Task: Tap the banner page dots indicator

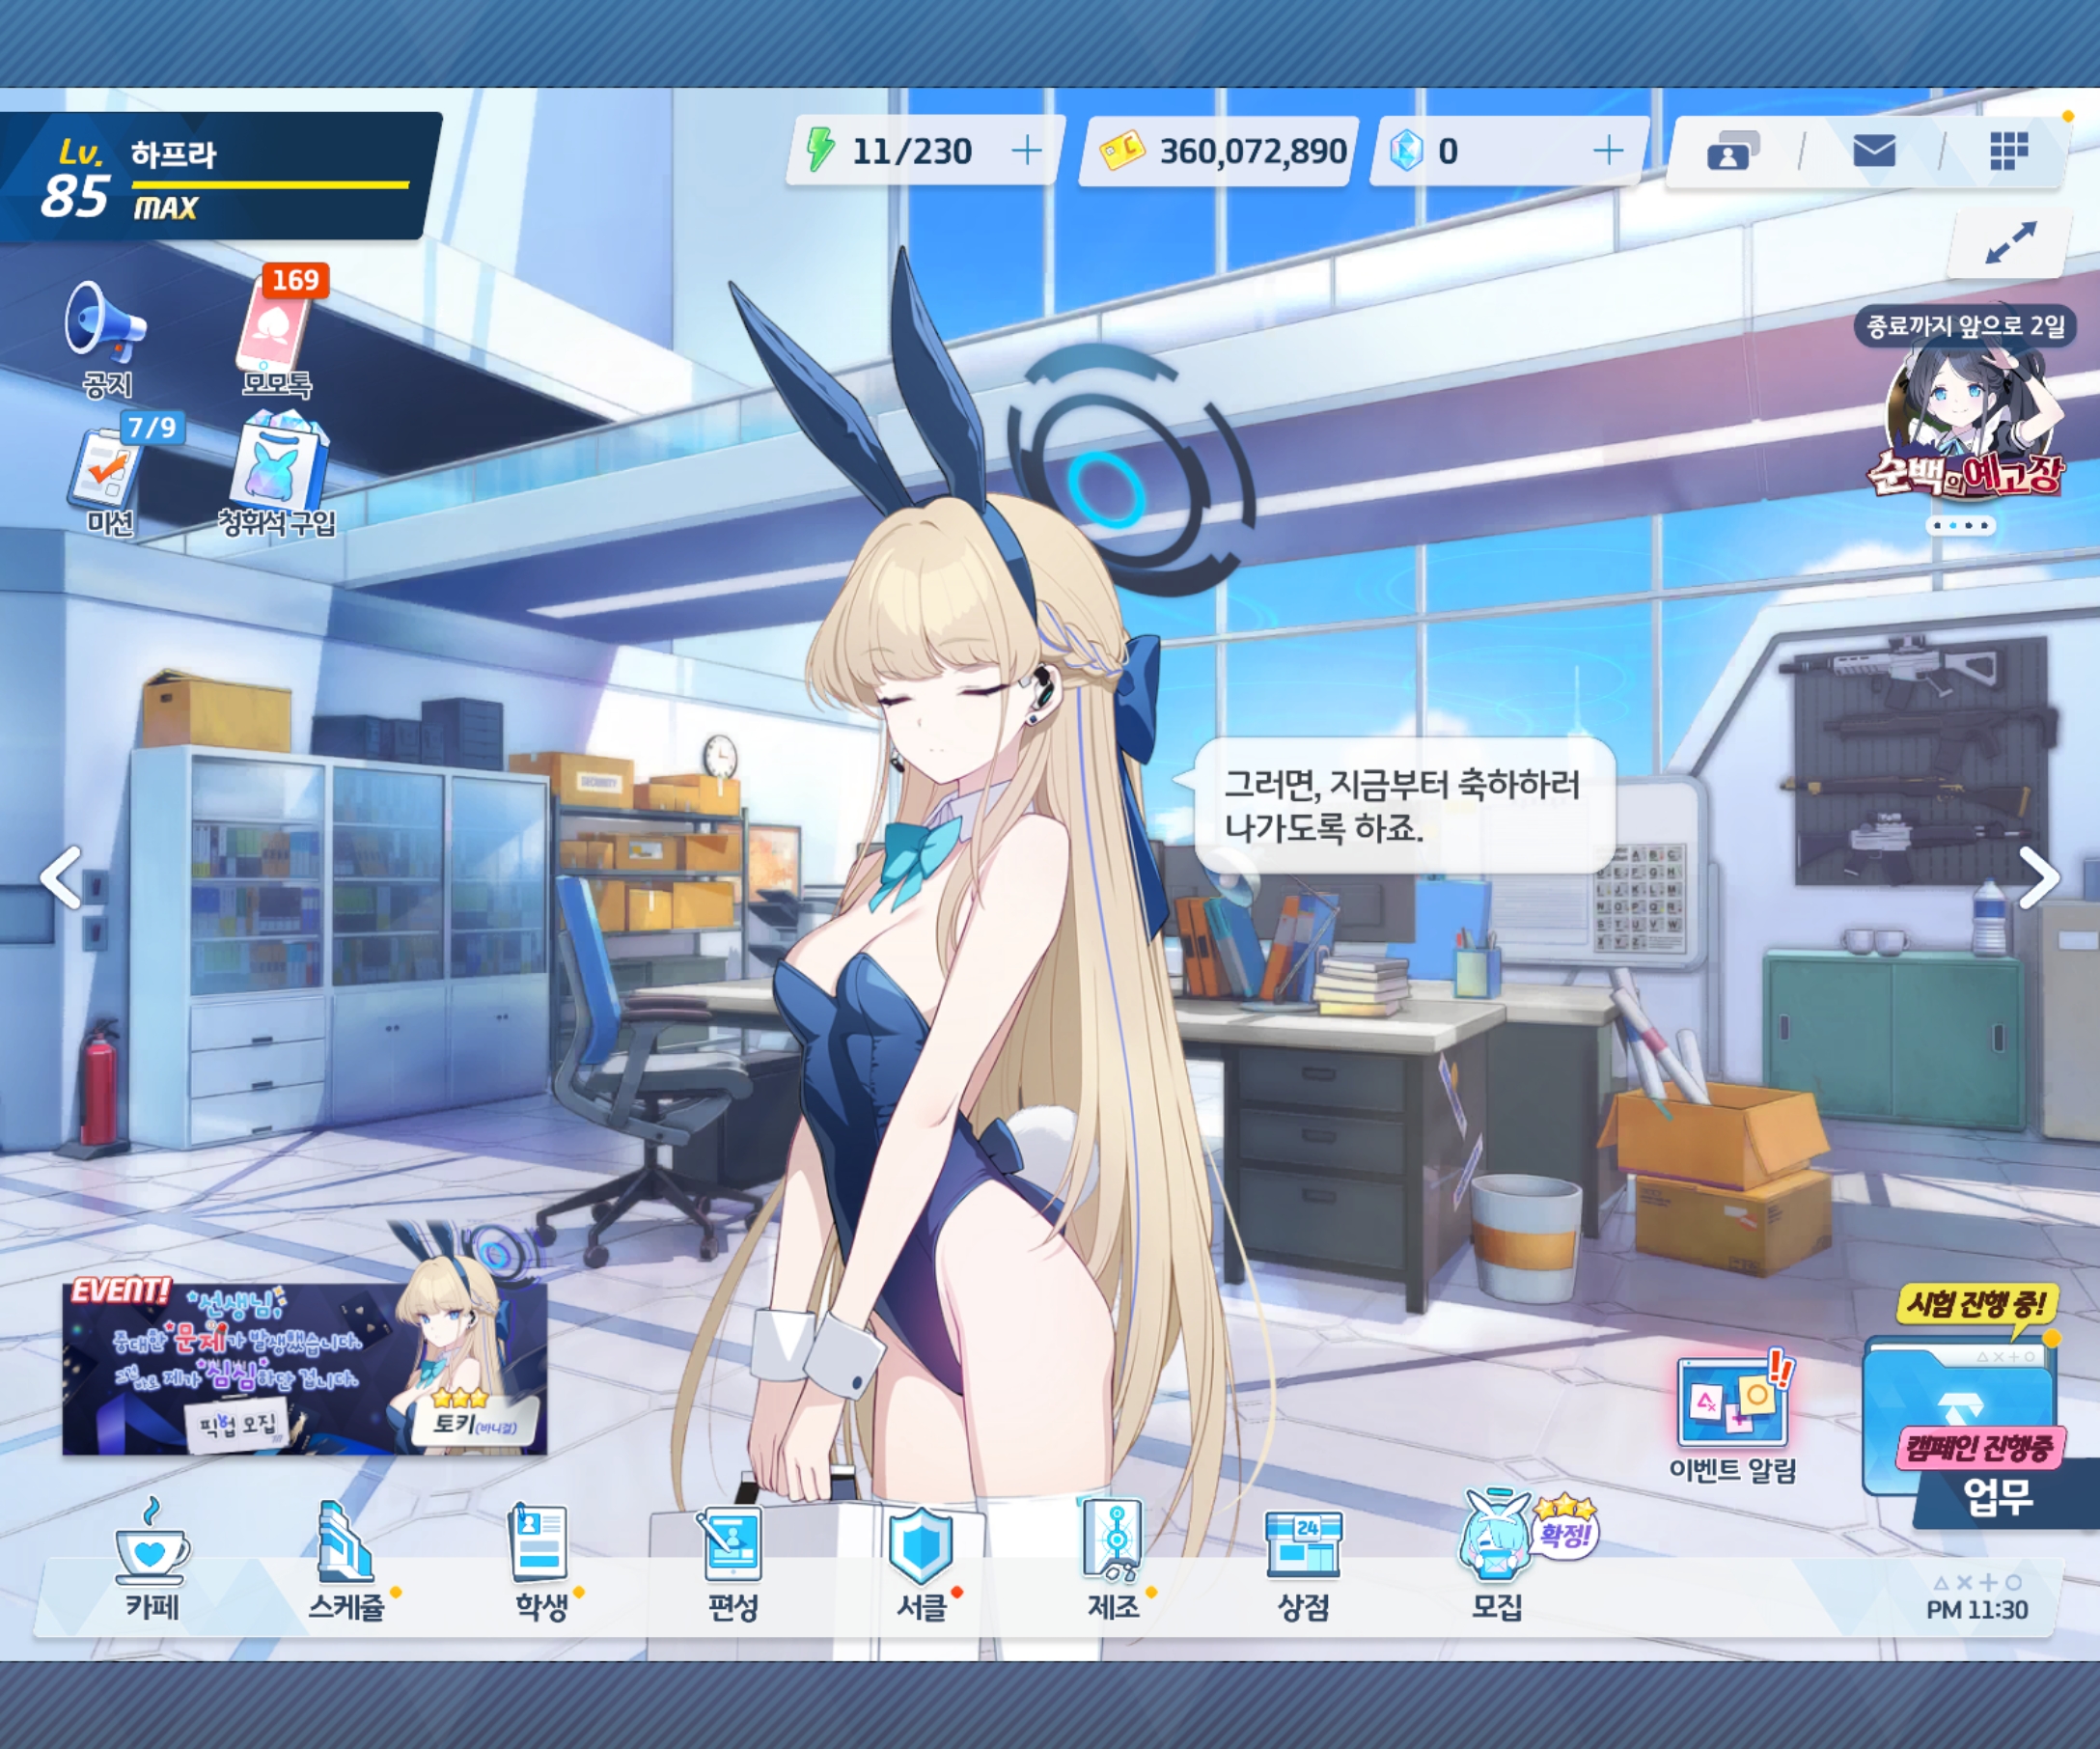Action: tap(1960, 525)
